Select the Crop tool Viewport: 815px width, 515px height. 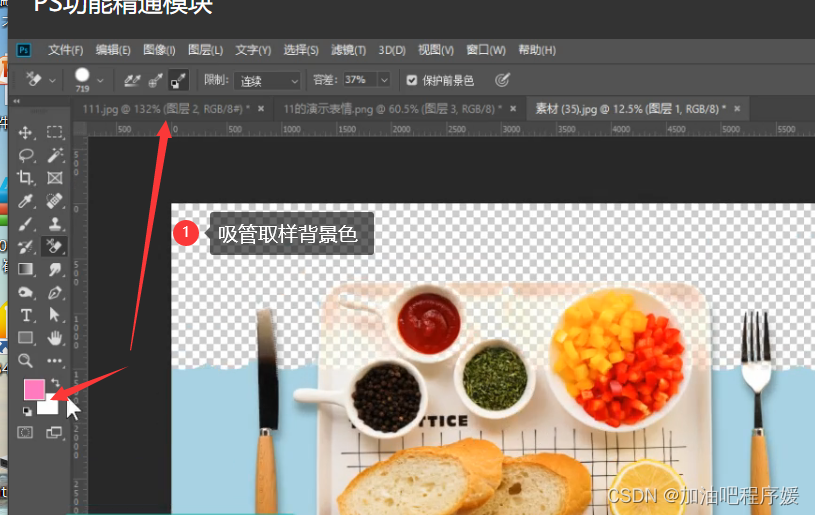click(25, 178)
